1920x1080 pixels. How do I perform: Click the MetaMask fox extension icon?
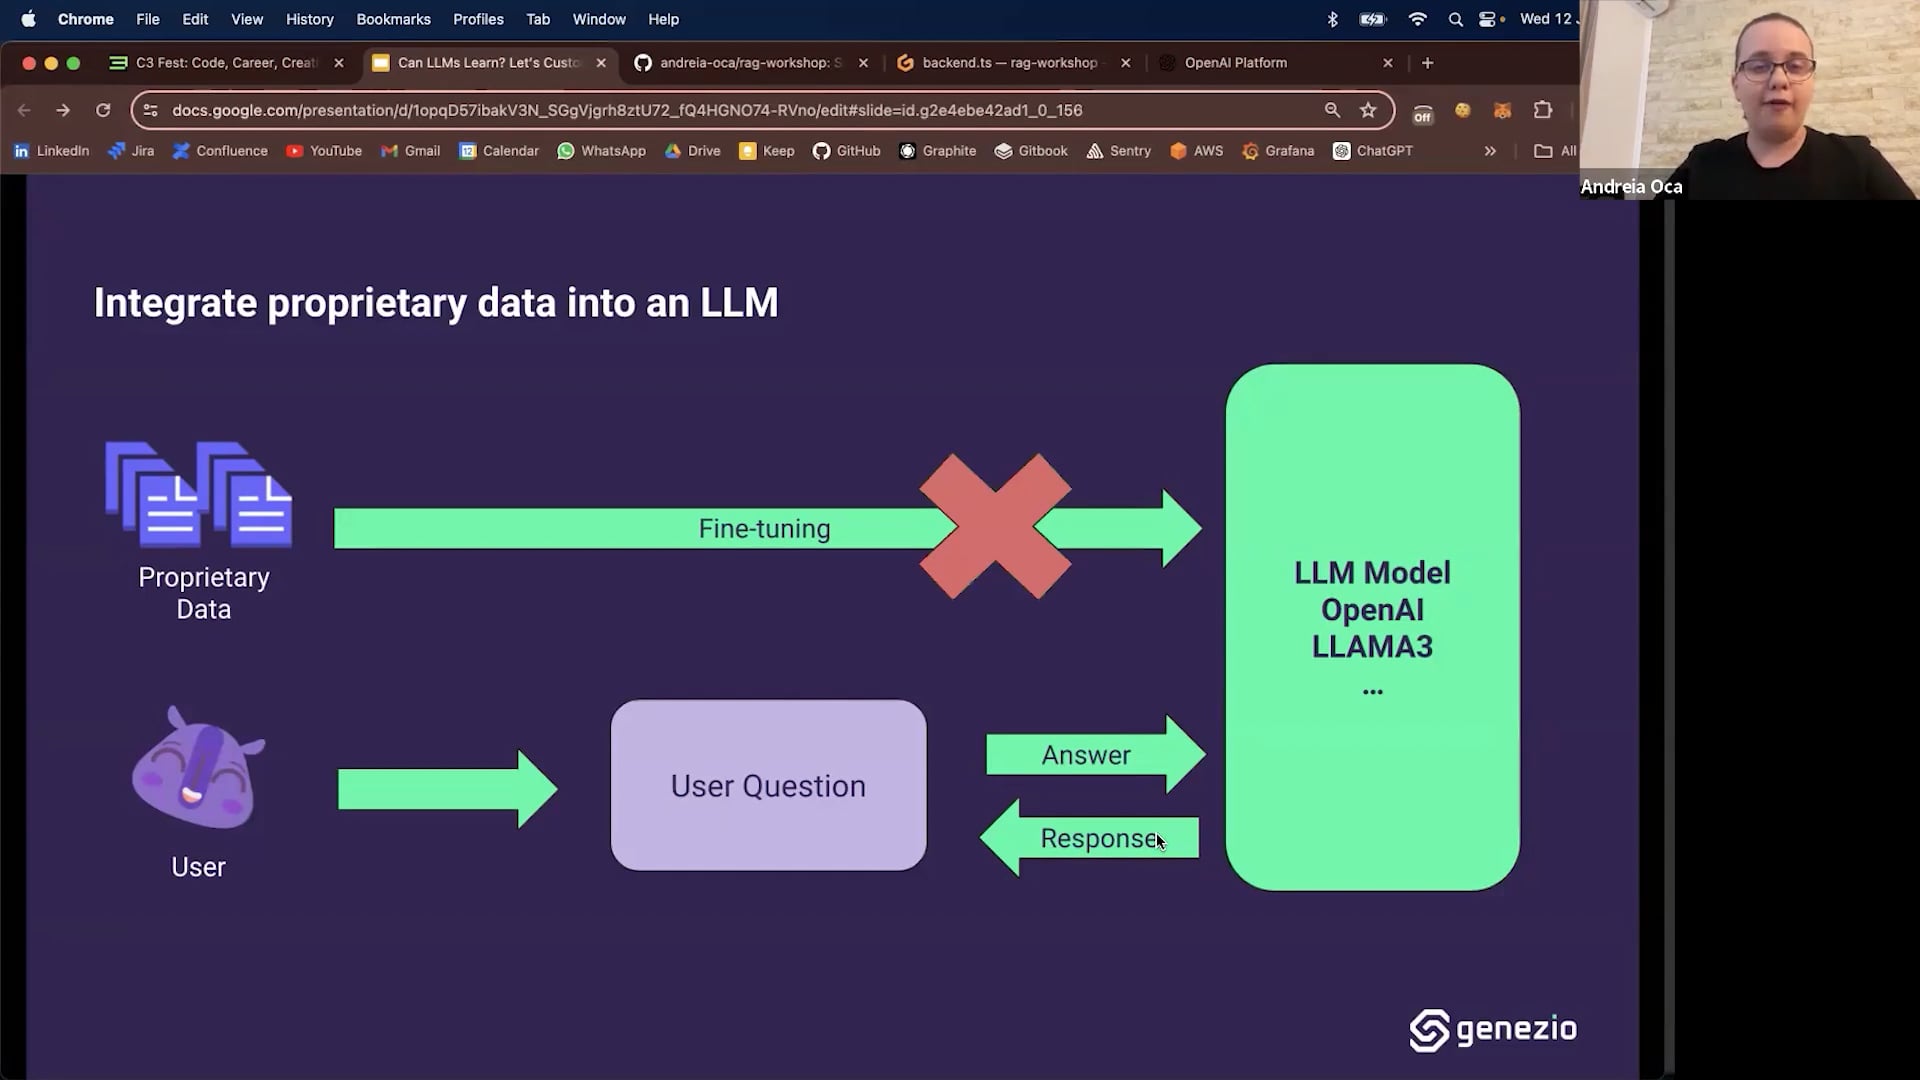coord(1502,110)
